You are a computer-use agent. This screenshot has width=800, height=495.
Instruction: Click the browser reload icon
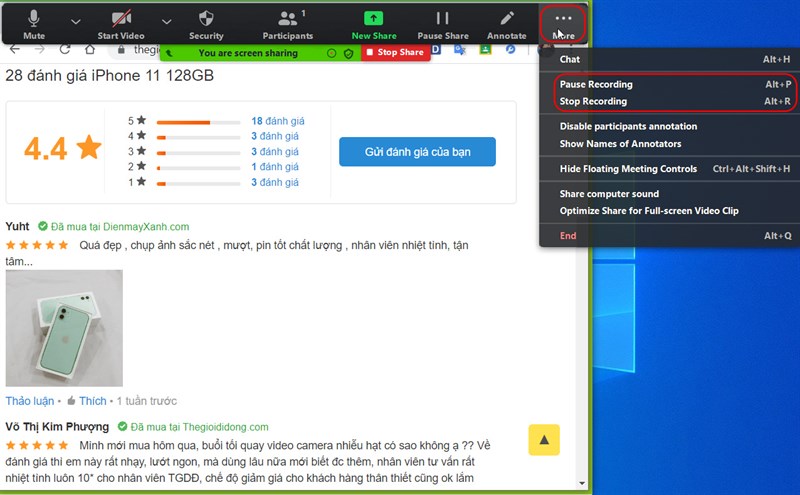point(65,50)
